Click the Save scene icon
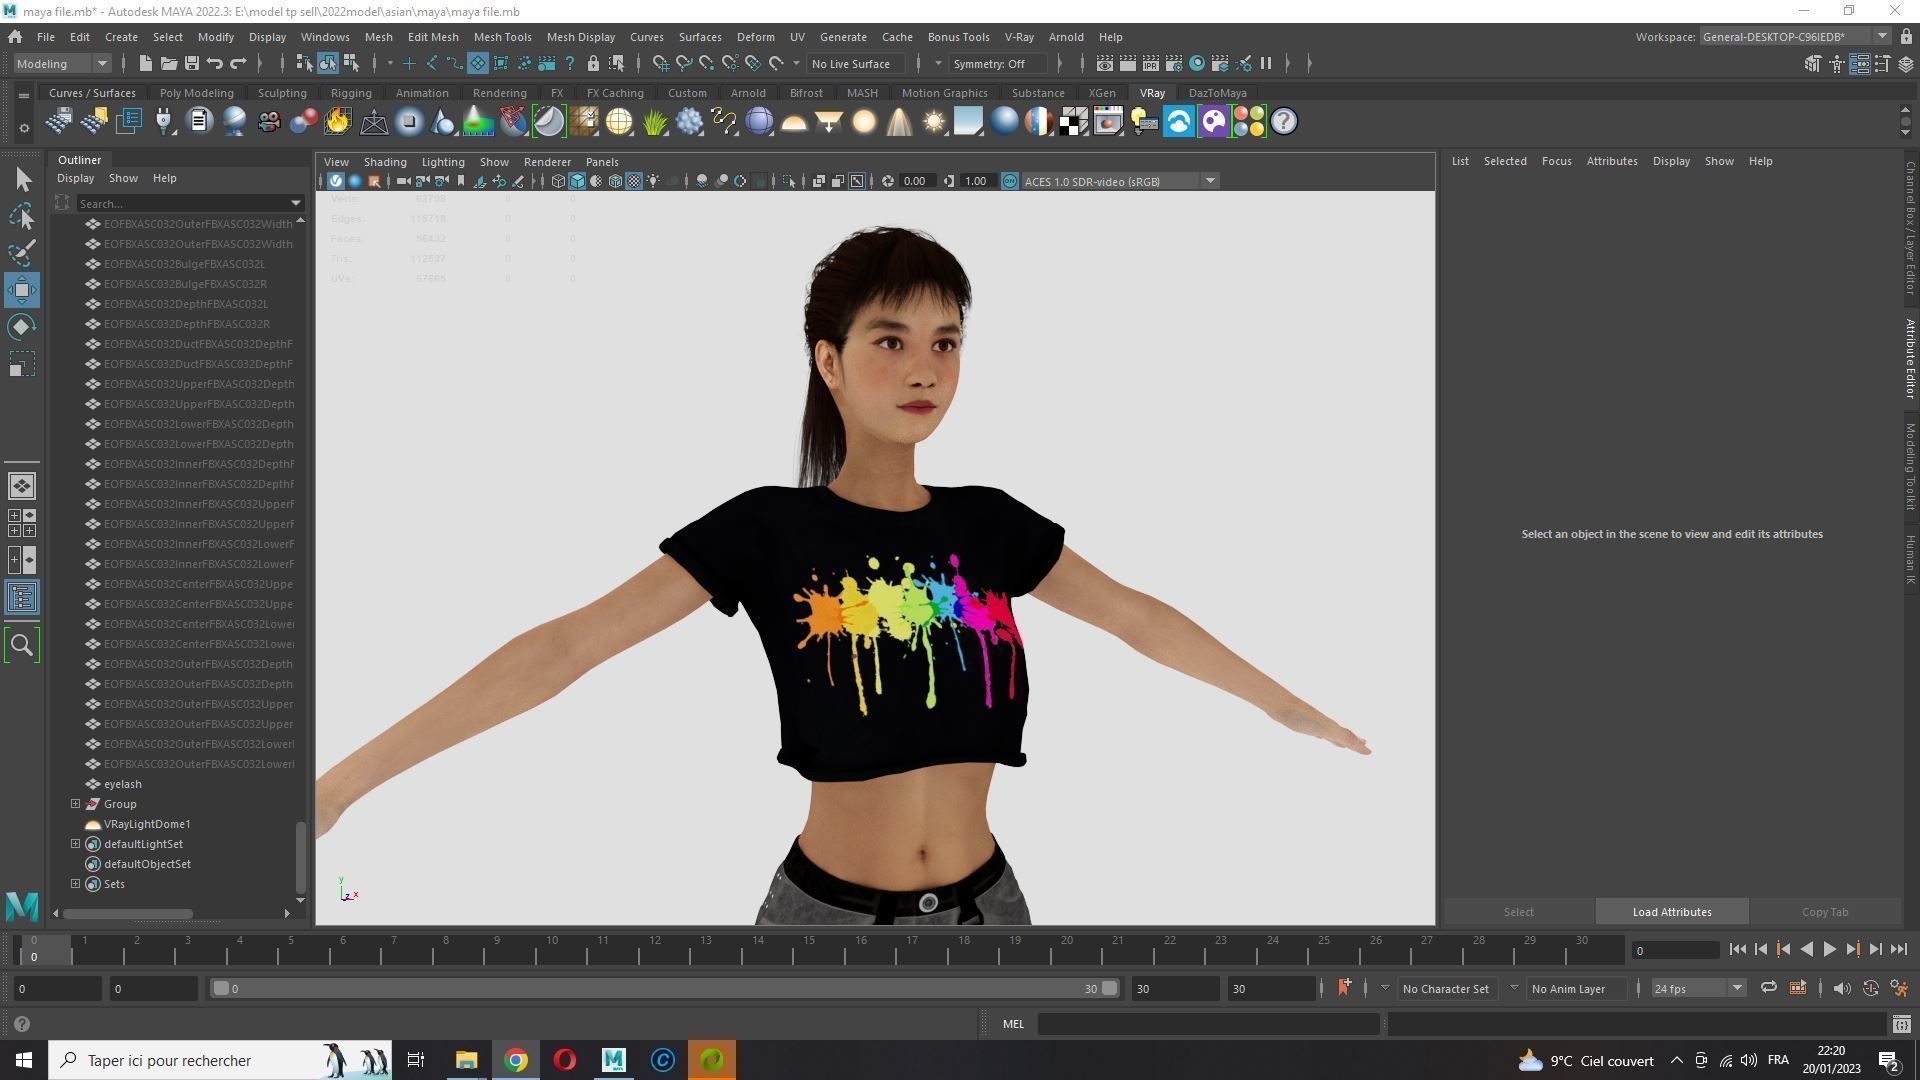 (x=192, y=63)
